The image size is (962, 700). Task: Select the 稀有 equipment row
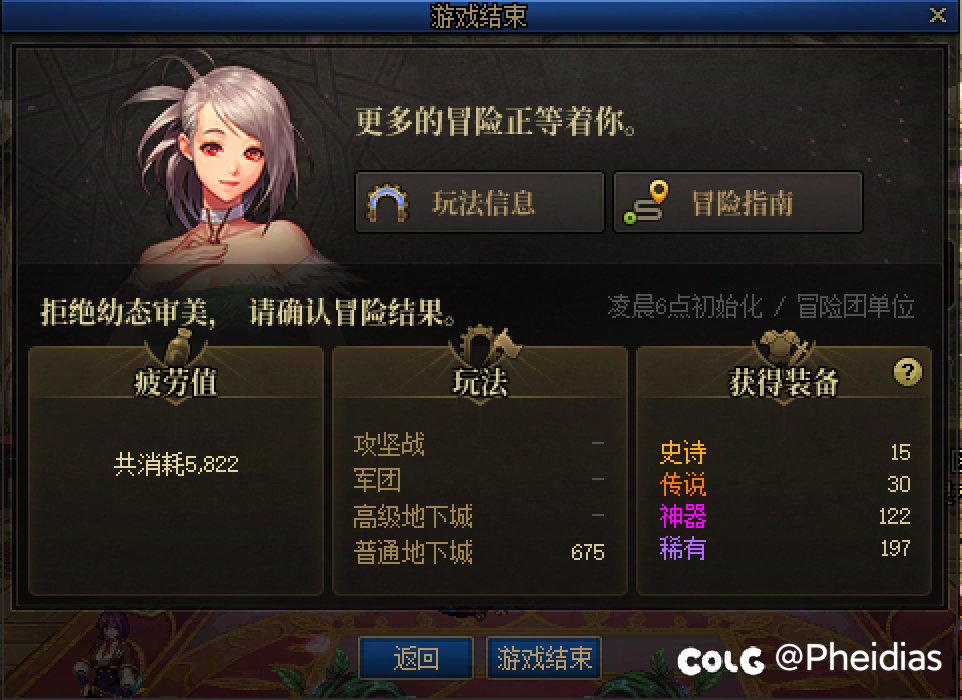click(x=785, y=548)
